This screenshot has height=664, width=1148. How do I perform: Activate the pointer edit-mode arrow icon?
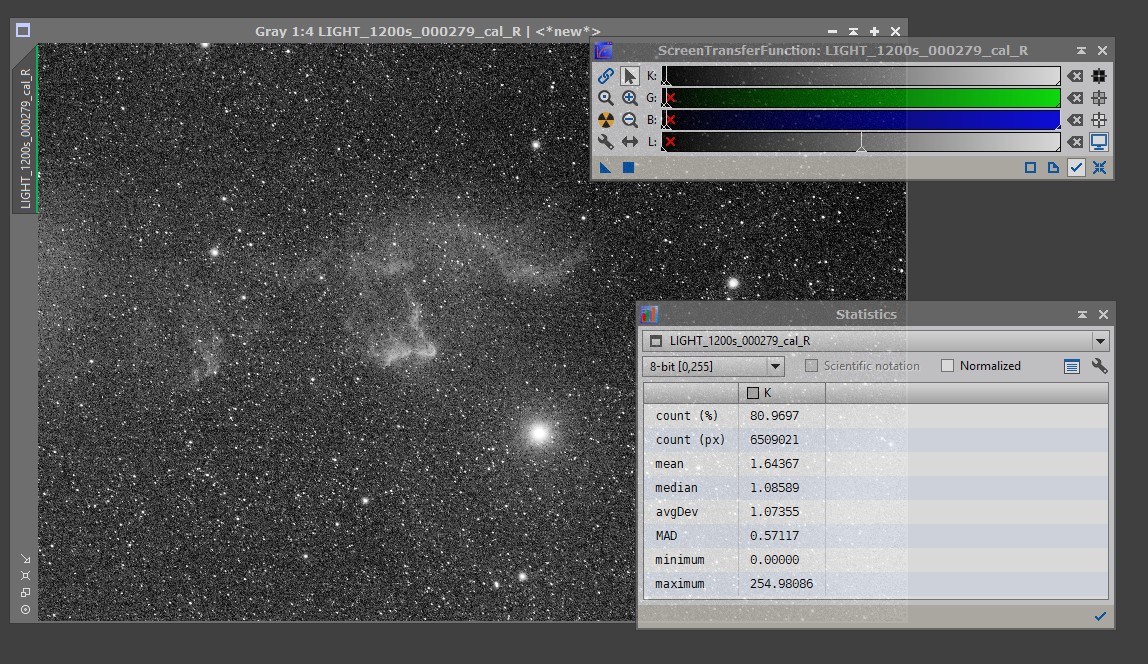click(630, 76)
